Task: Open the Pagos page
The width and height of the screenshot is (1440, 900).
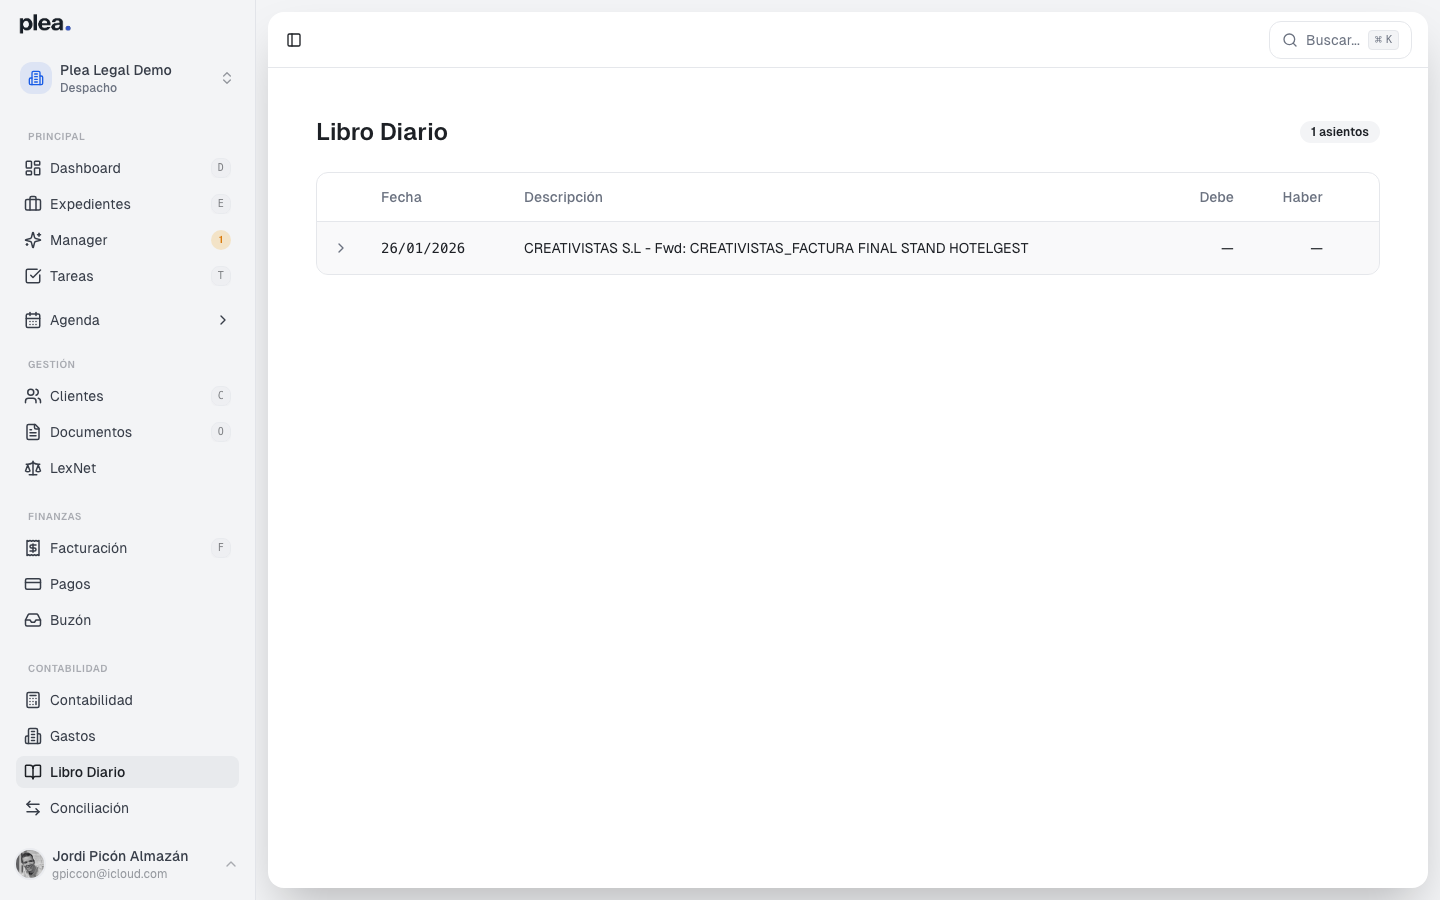Action: point(128,584)
